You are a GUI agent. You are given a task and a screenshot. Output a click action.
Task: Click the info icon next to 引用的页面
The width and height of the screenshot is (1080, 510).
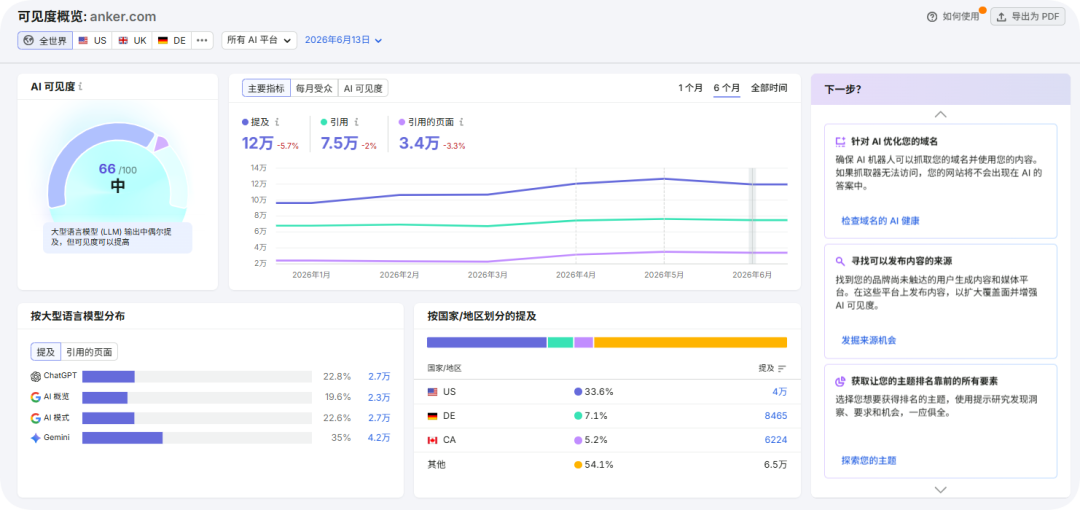[461, 122]
